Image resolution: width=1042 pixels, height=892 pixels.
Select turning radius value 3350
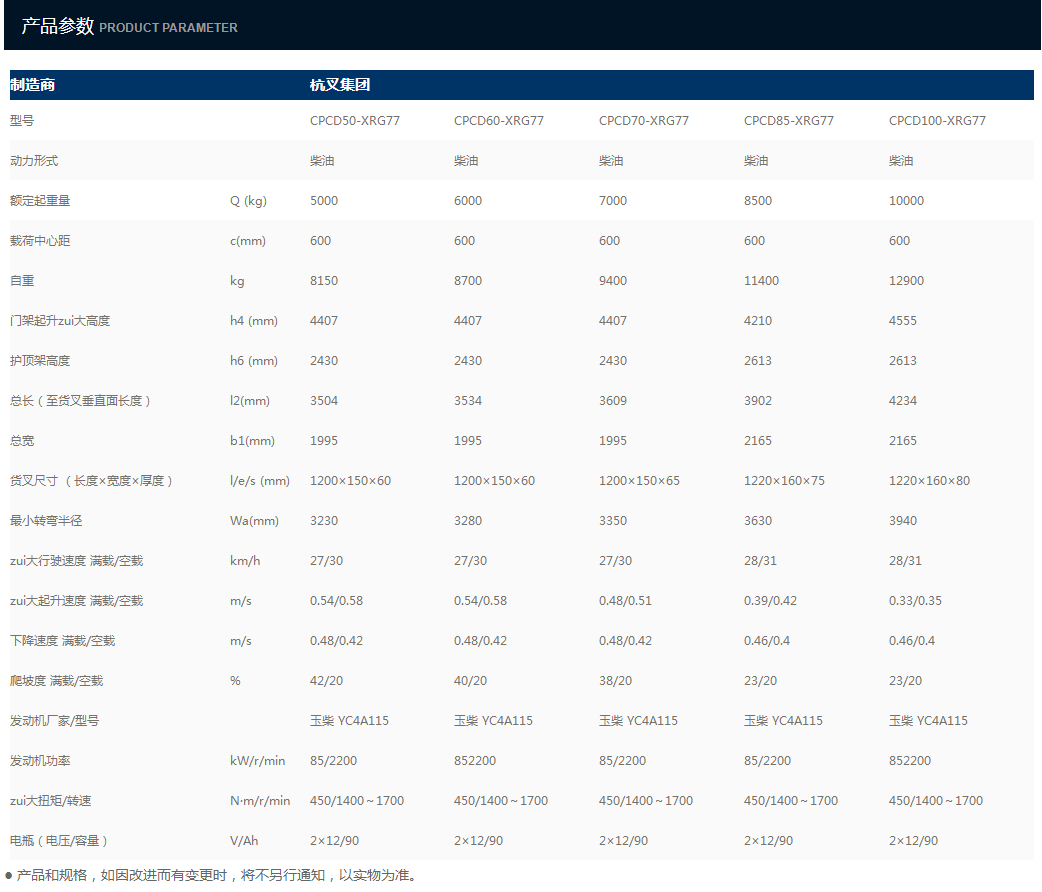coord(613,521)
